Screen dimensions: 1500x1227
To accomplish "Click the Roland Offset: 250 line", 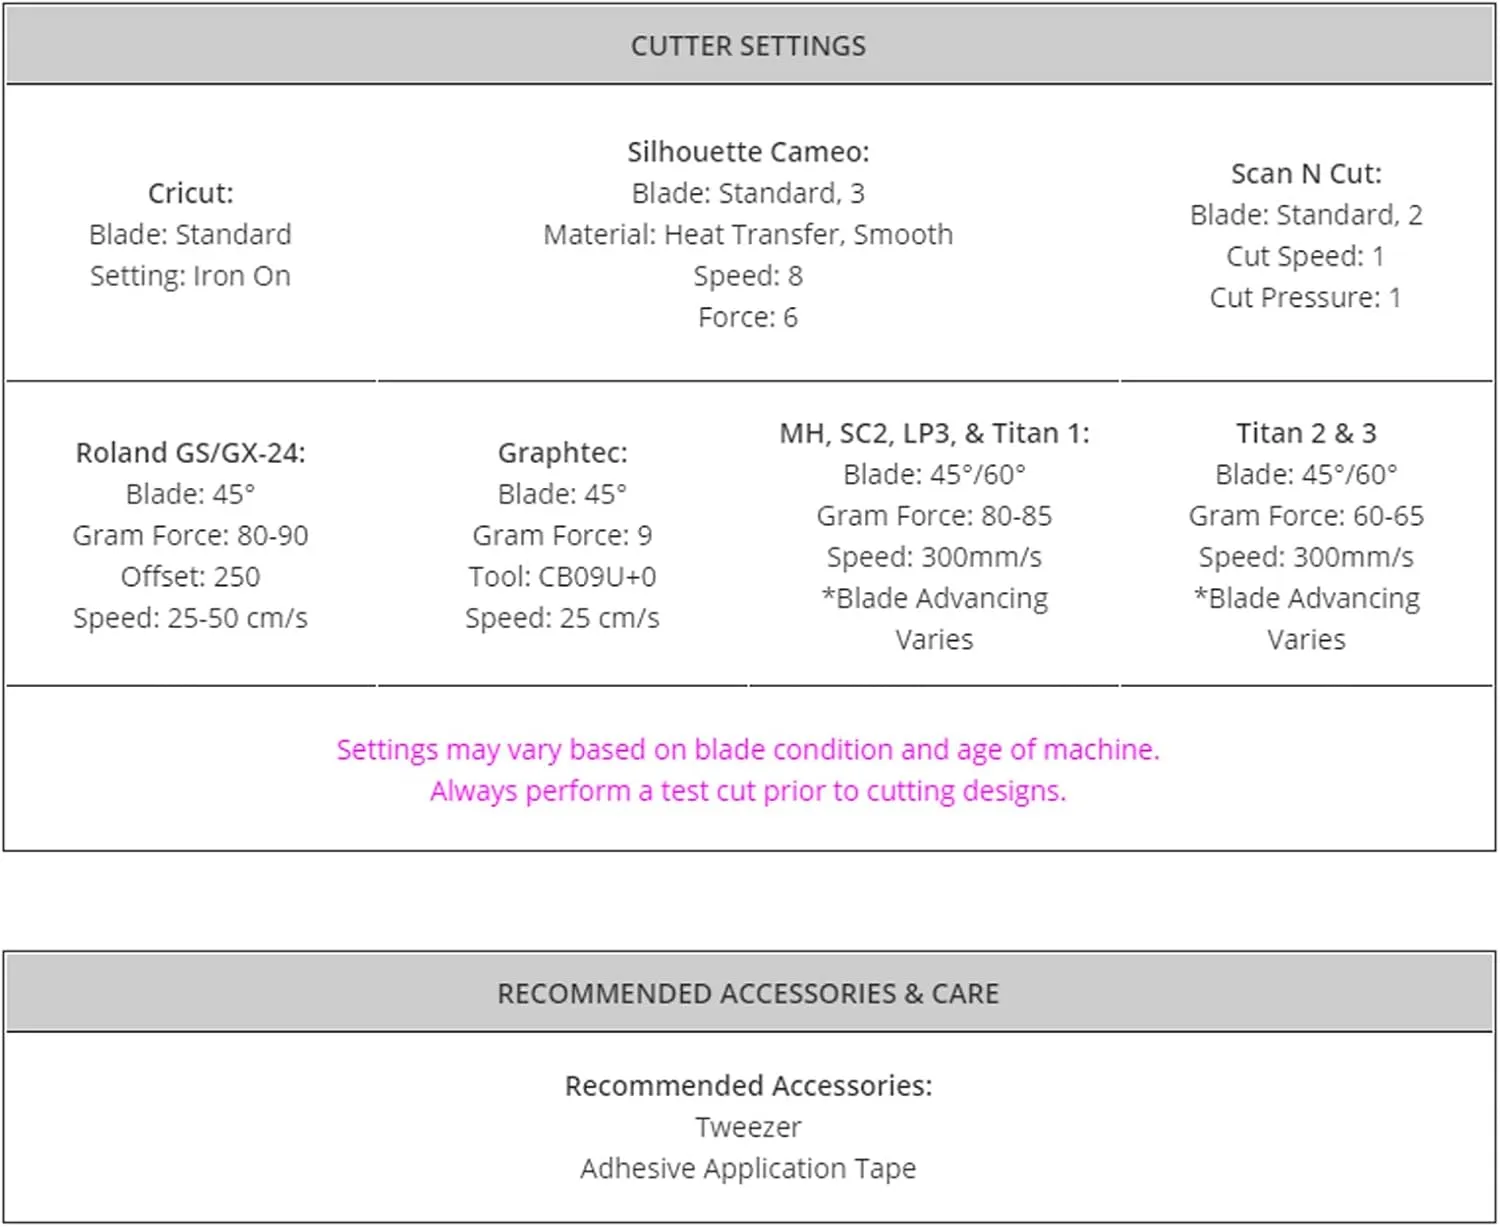I will [190, 577].
